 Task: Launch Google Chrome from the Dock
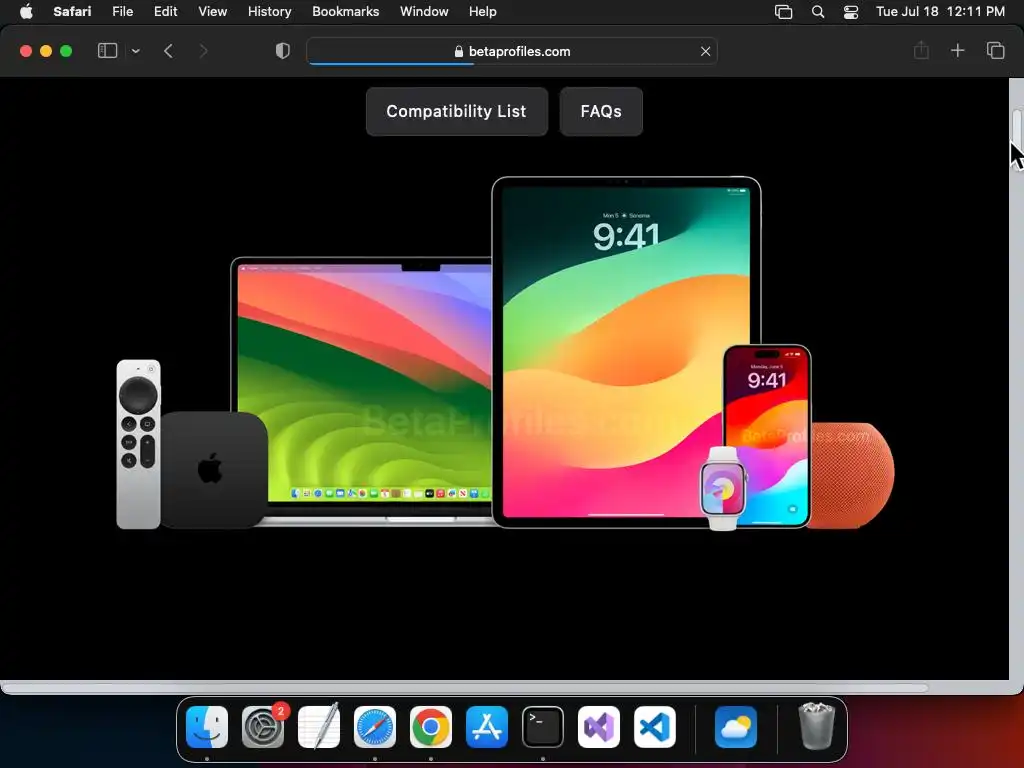(x=430, y=727)
